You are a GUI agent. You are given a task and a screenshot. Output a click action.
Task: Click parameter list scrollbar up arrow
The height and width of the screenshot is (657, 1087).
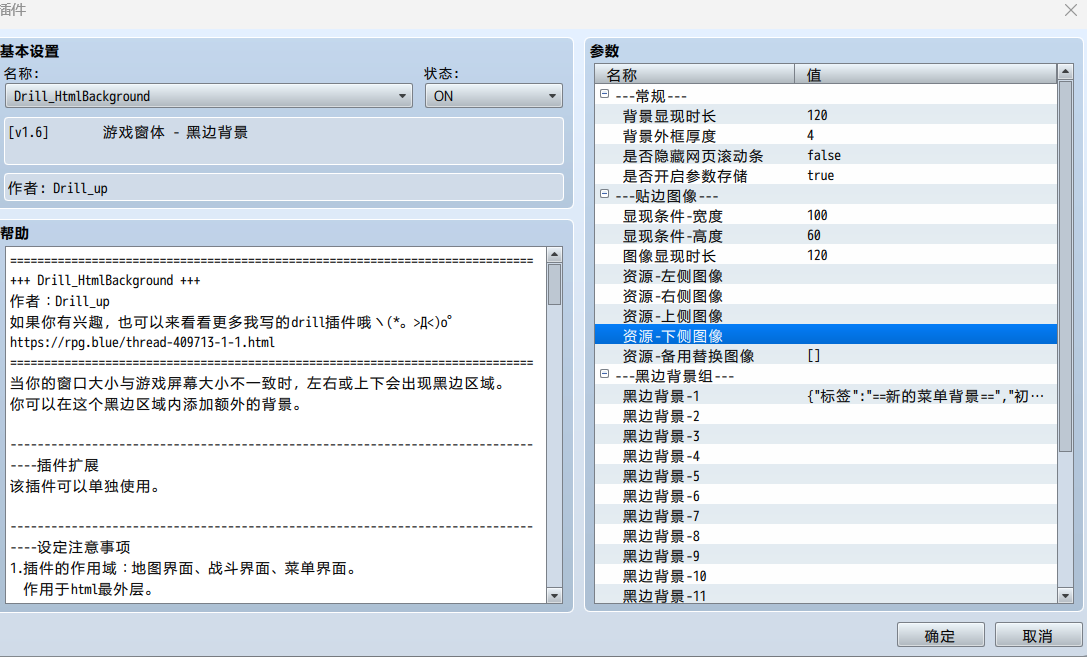(1066, 71)
